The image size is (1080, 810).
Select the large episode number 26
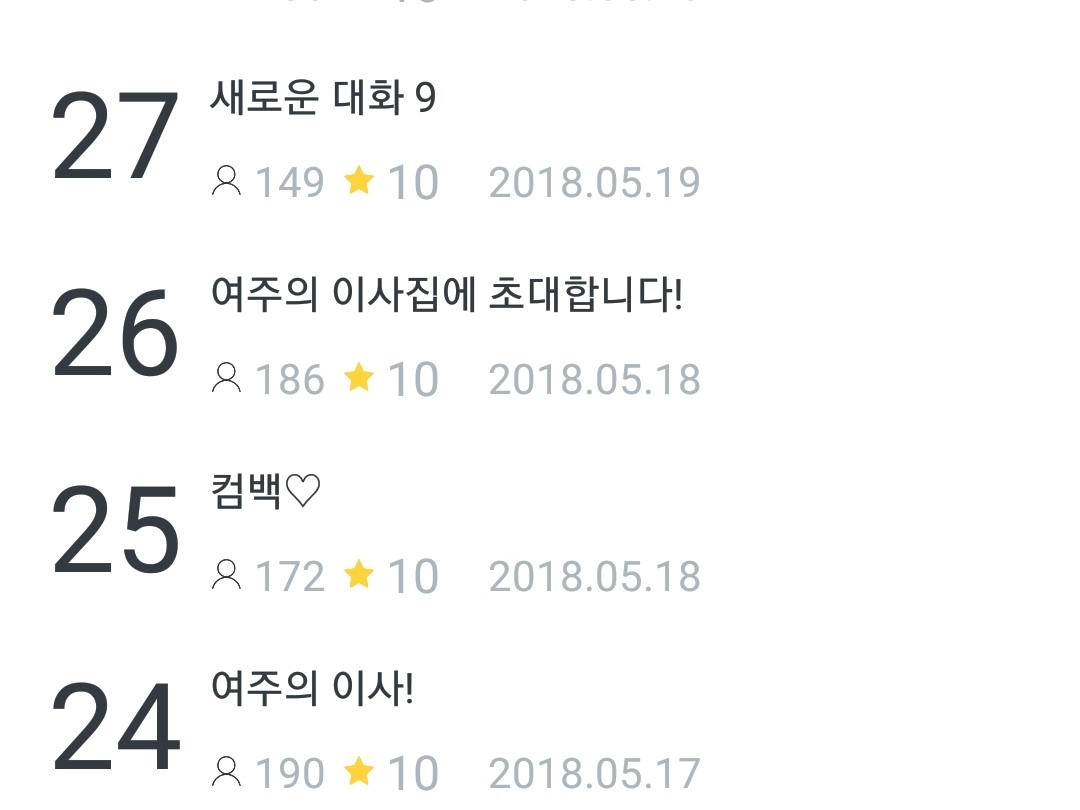click(115, 335)
